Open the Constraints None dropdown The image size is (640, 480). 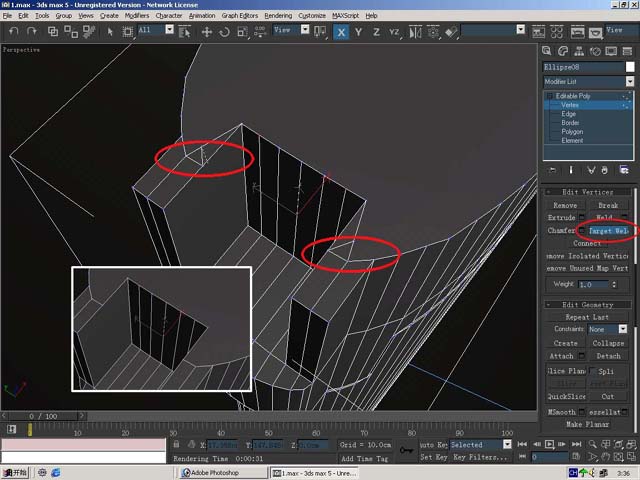622,329
